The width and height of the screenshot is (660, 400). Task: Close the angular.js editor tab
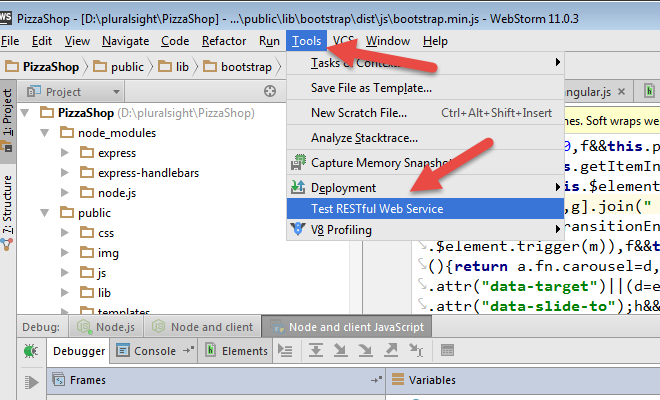coord(621,91)
